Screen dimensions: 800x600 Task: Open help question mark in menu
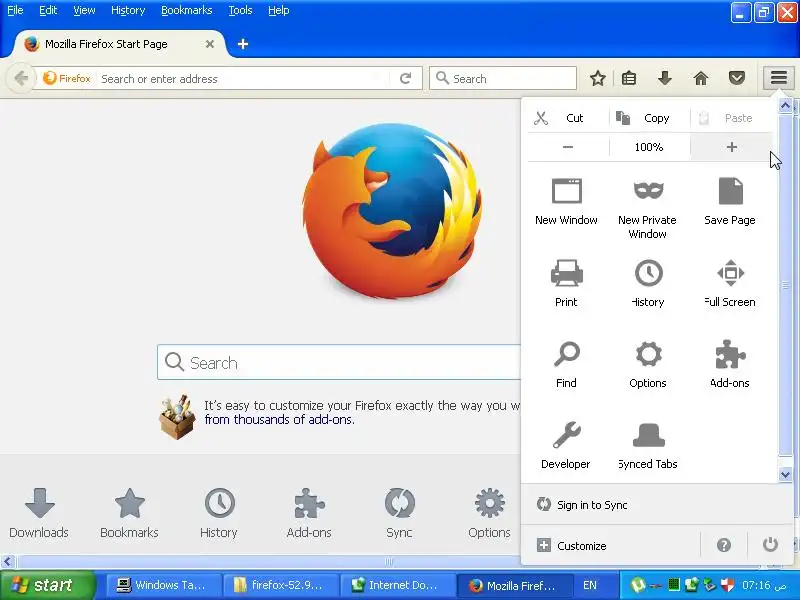click(723, 545)
